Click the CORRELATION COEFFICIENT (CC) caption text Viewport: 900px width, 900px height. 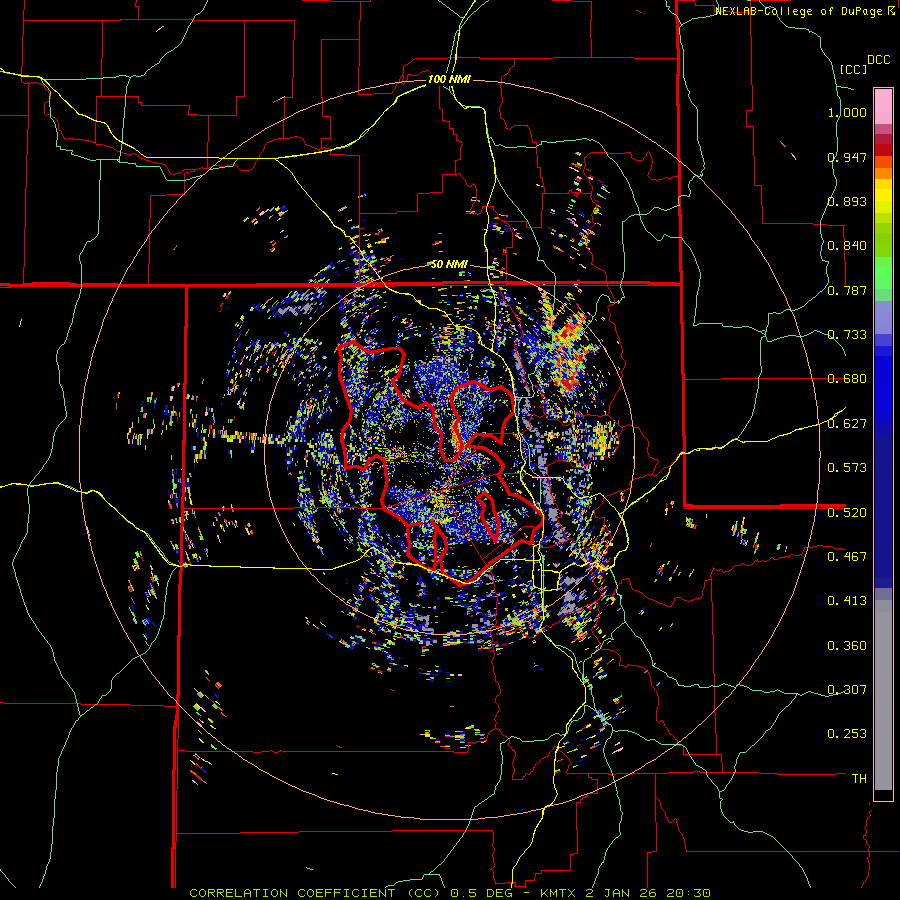315,893
